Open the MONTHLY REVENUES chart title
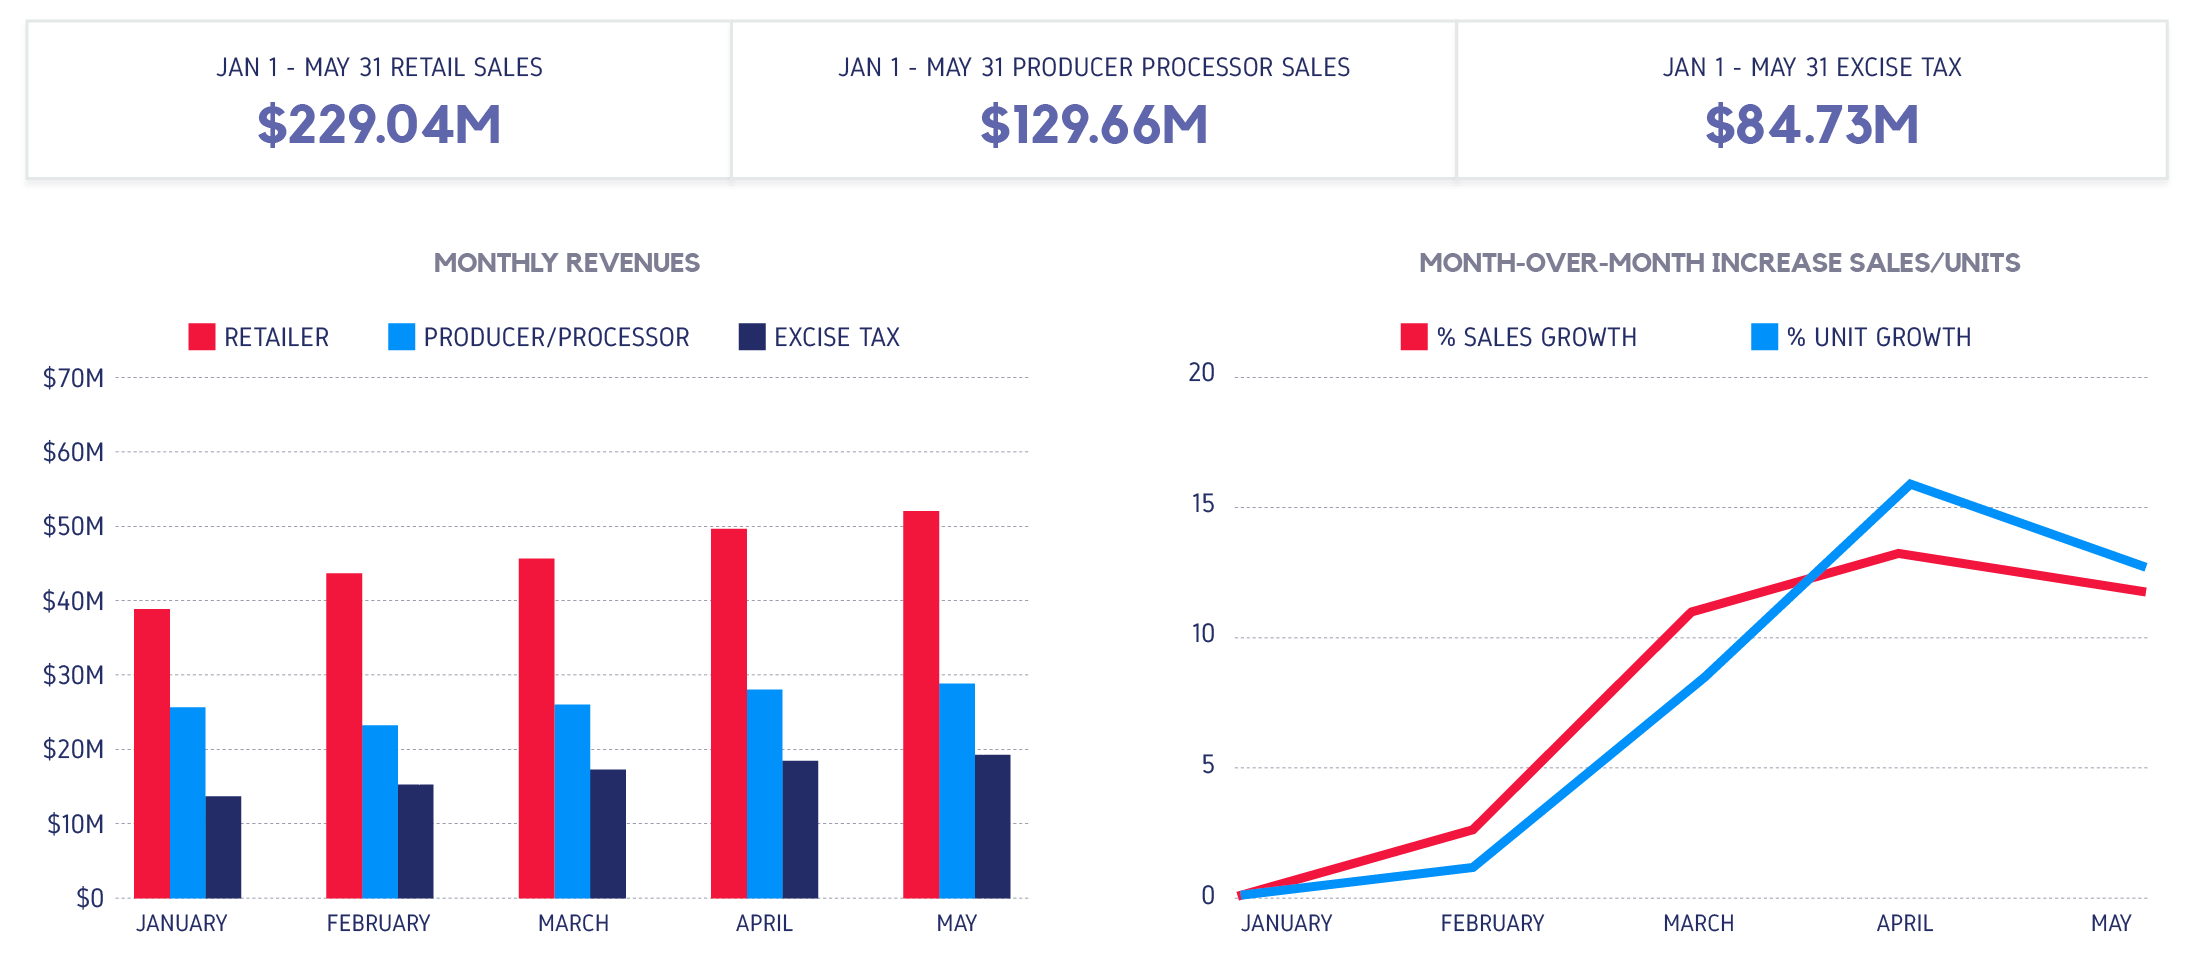 (566, 264)
